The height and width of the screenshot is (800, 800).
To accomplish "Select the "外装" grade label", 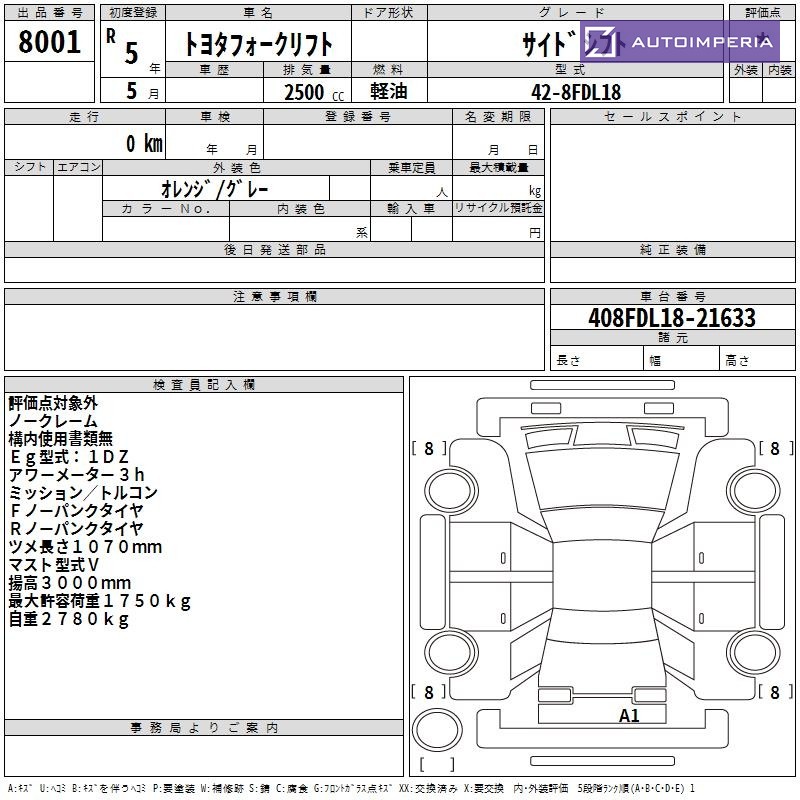I will coord(746,70).
